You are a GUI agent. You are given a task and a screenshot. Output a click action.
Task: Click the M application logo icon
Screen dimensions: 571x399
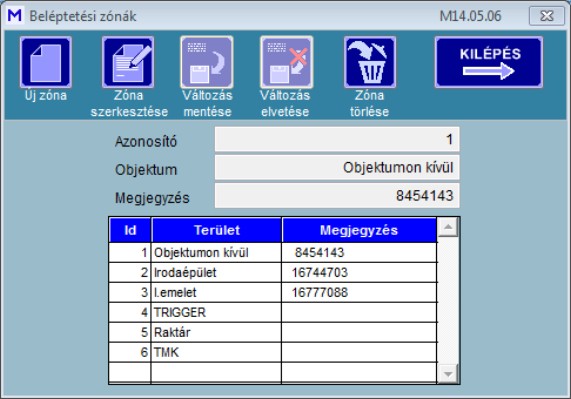15,16
